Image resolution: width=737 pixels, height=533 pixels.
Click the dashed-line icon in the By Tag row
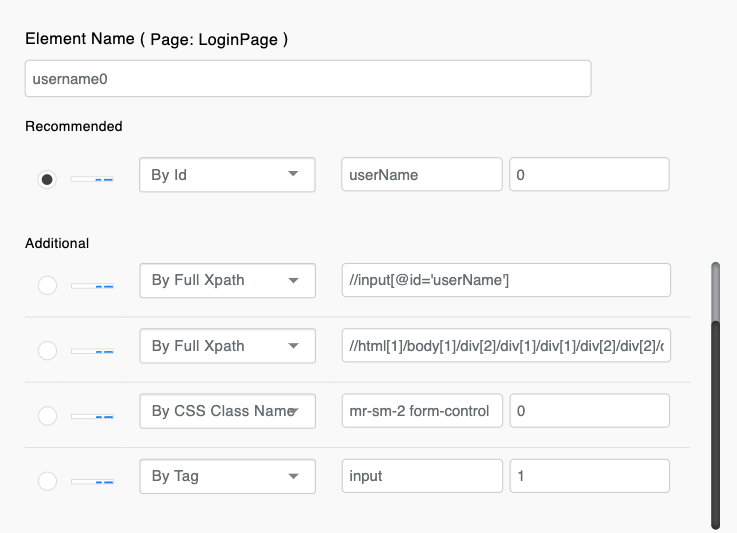(92, 482)
